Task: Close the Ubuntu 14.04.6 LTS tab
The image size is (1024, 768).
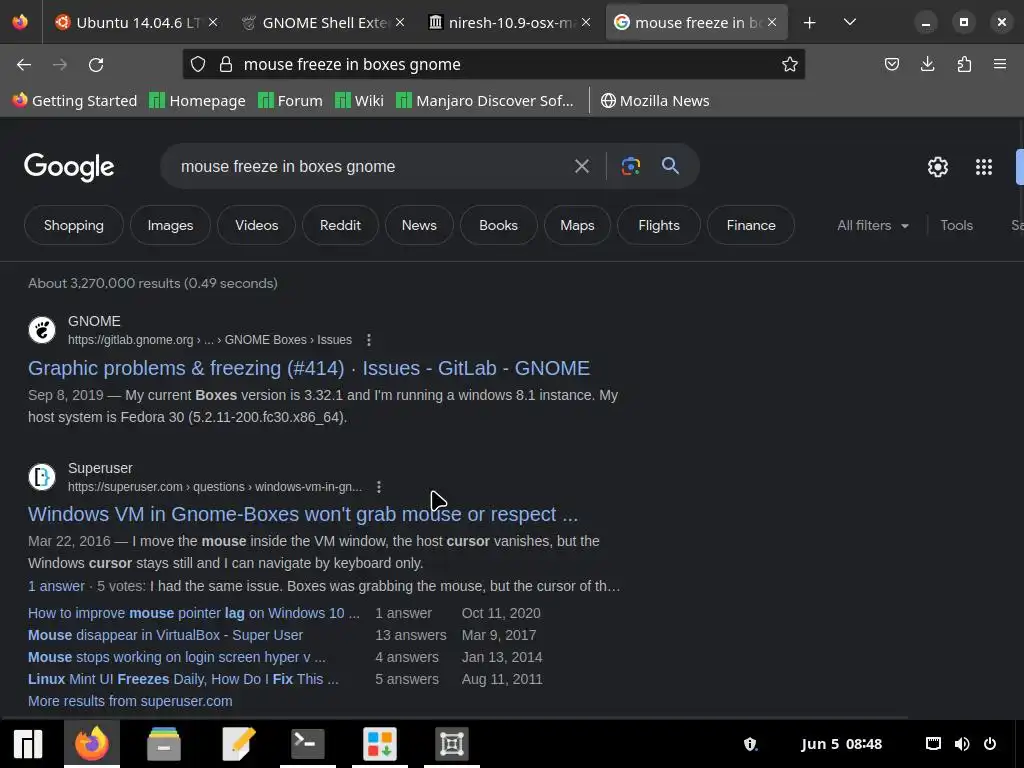Action: [213, 22]
